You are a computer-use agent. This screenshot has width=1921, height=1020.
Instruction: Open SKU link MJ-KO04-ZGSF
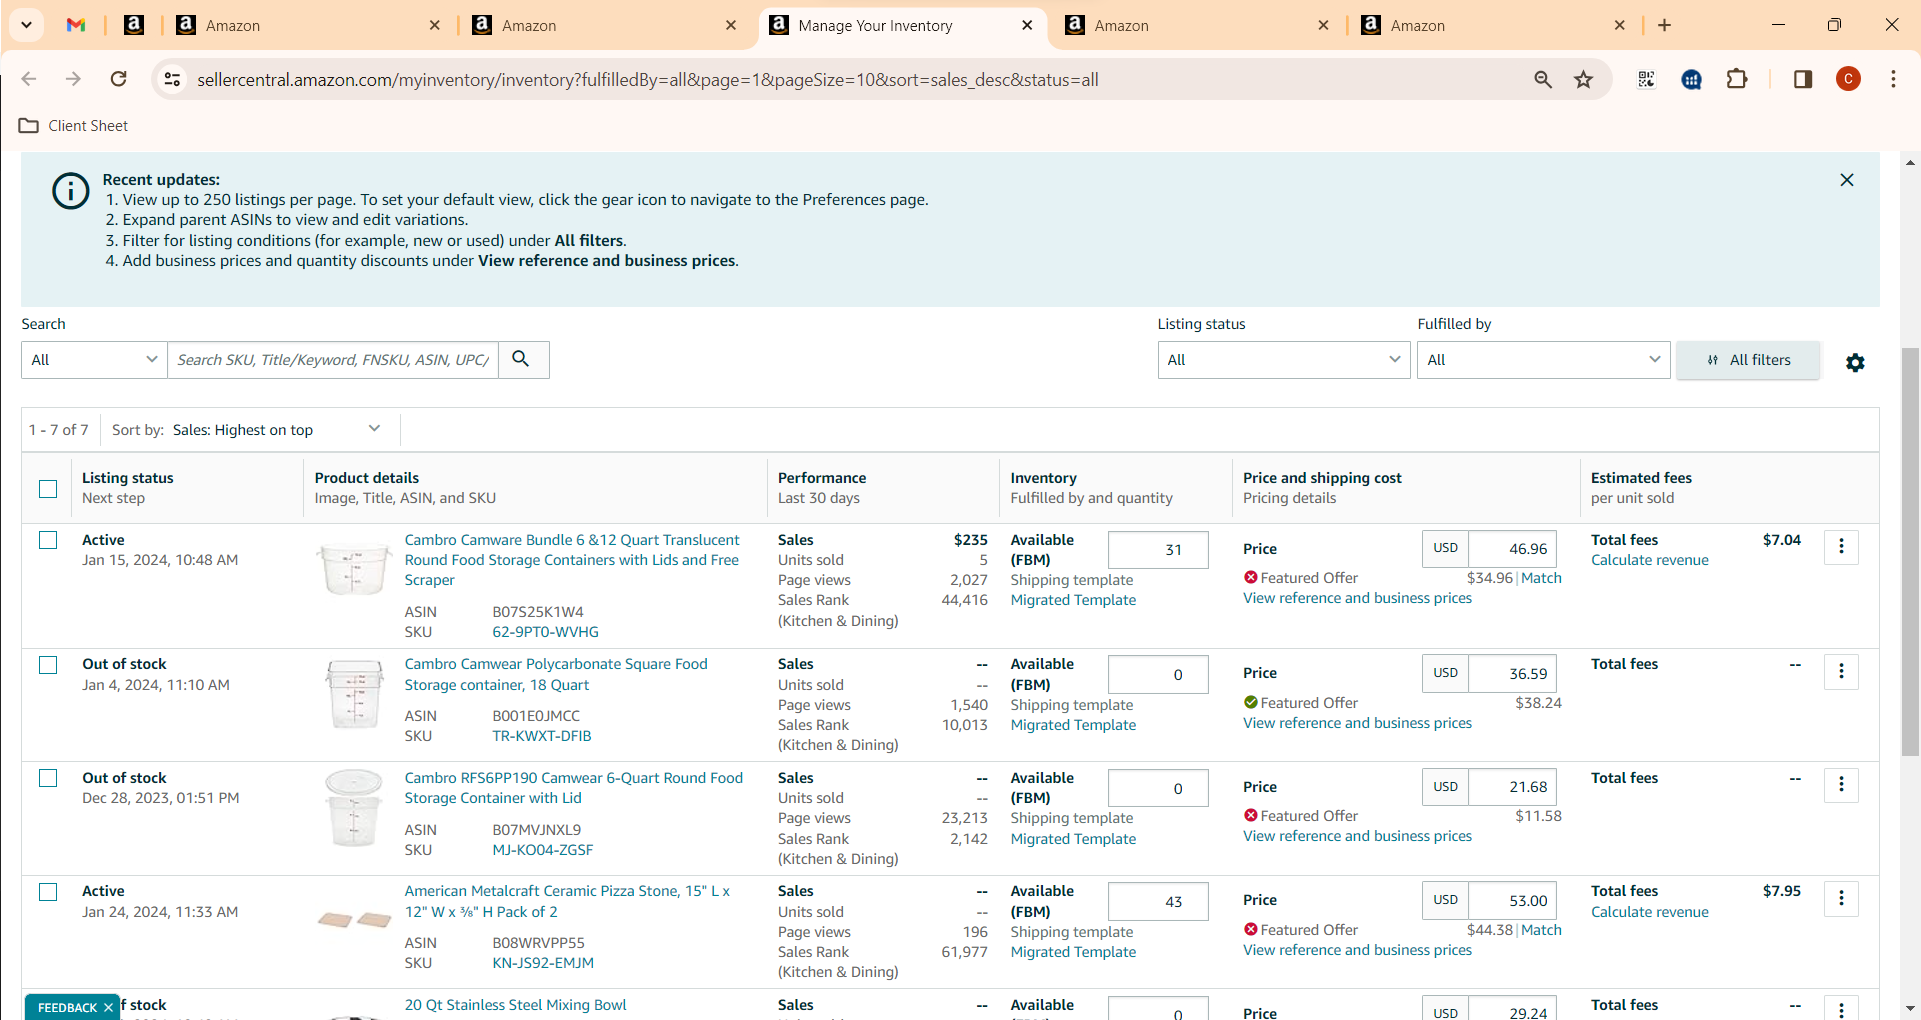[543, 850]
